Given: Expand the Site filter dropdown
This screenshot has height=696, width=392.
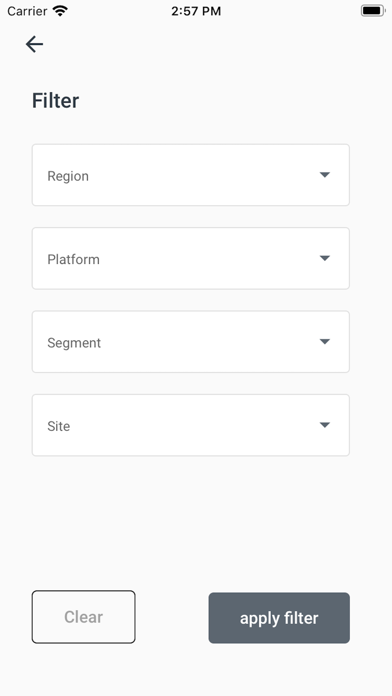Looking at the screenshot, I should point(191,425).
